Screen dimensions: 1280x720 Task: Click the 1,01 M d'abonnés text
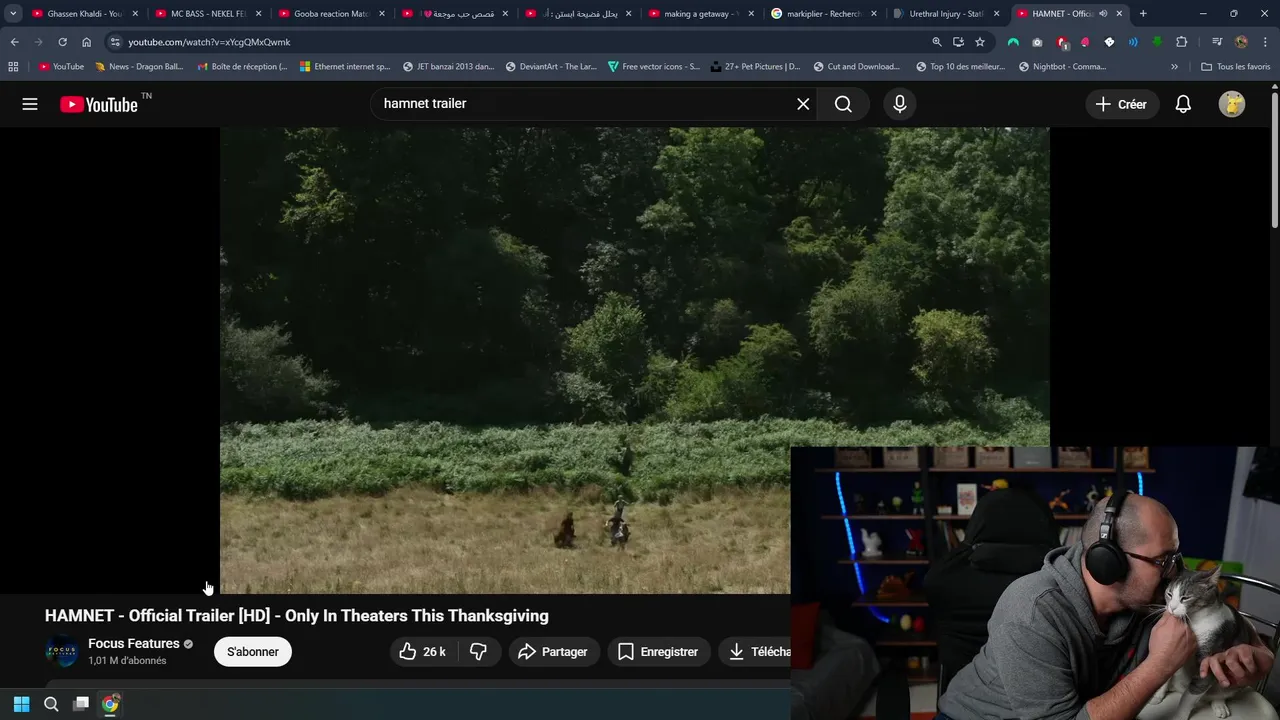pos(127,661)
